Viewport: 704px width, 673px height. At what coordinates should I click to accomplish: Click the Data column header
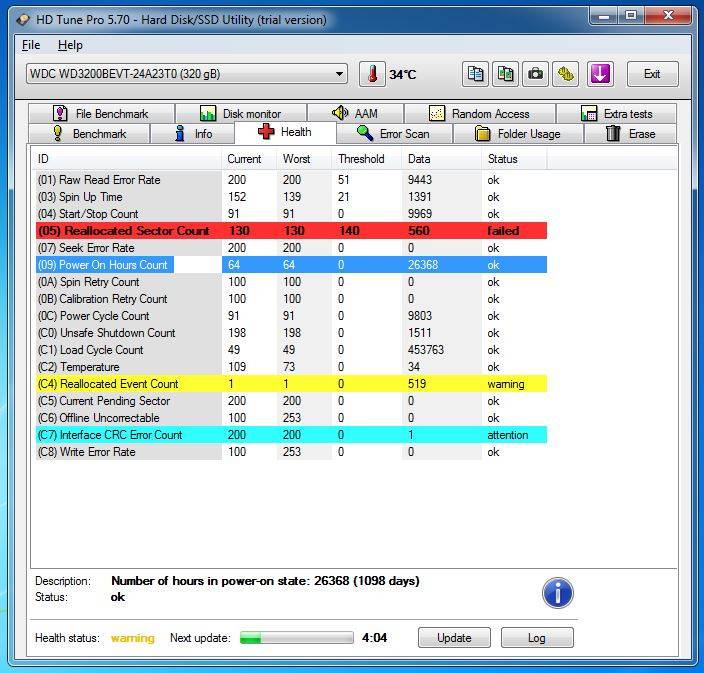pos(442,159)
